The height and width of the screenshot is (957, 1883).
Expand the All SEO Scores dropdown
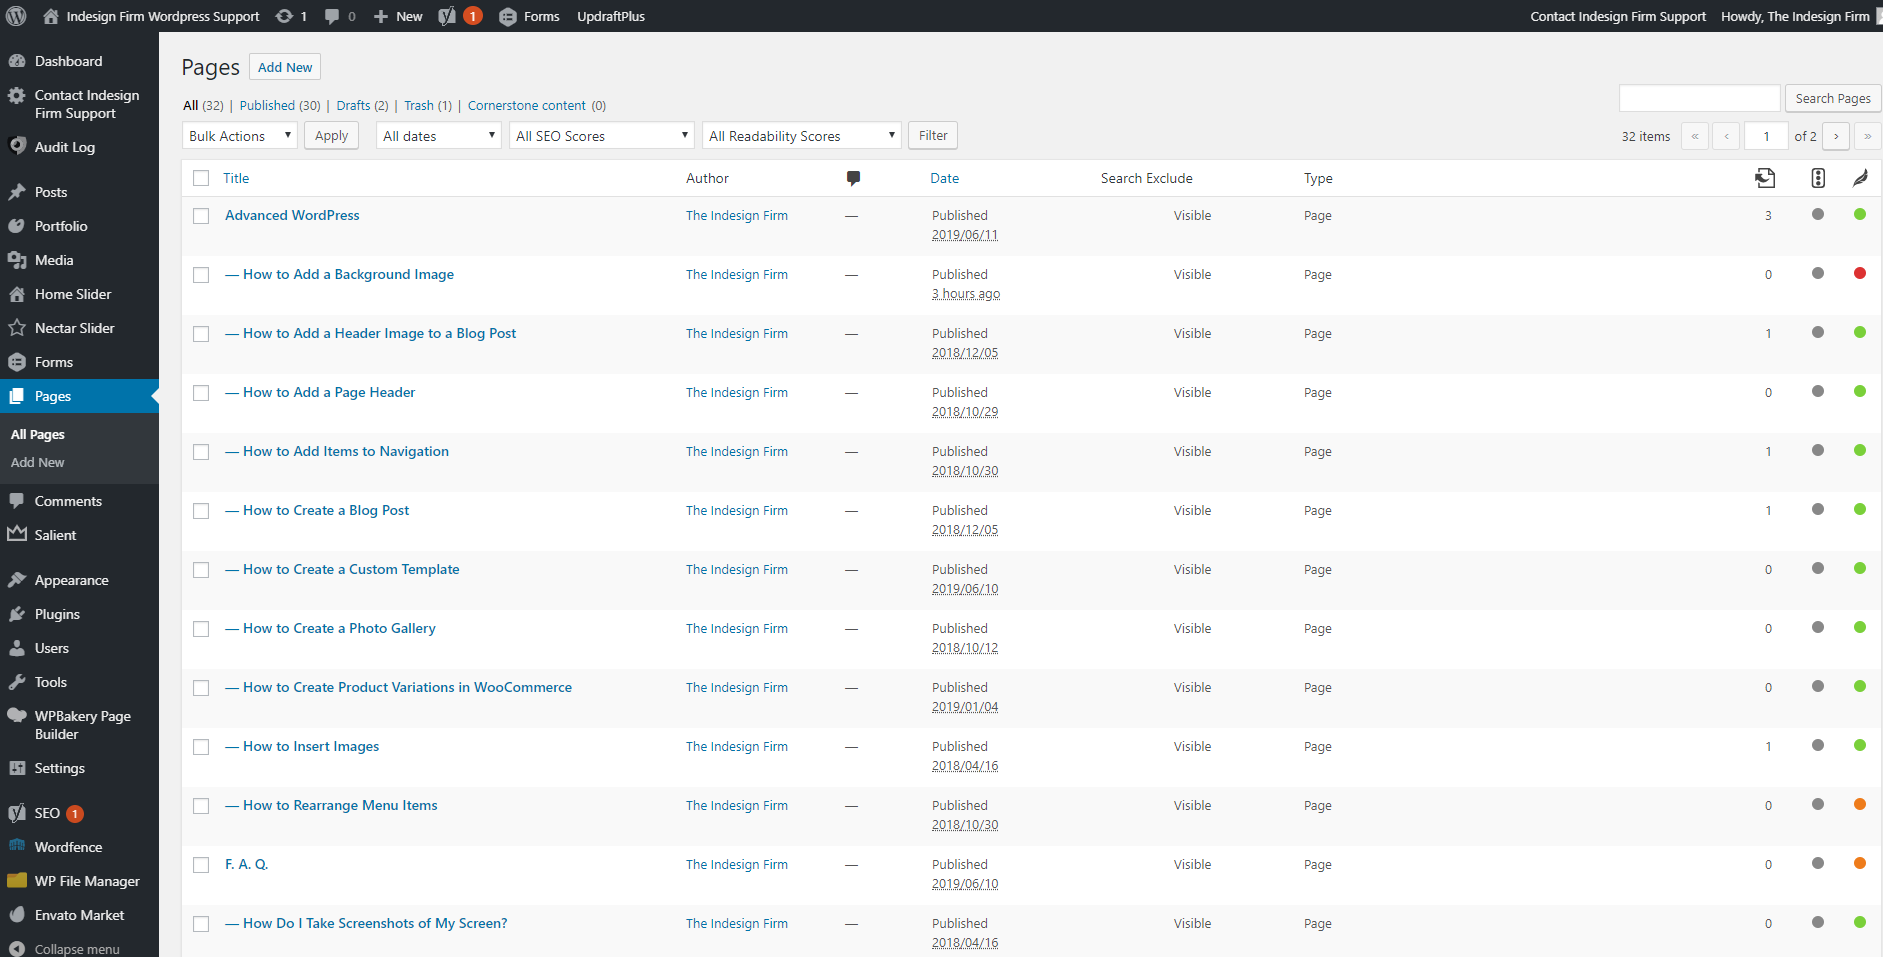601,136
